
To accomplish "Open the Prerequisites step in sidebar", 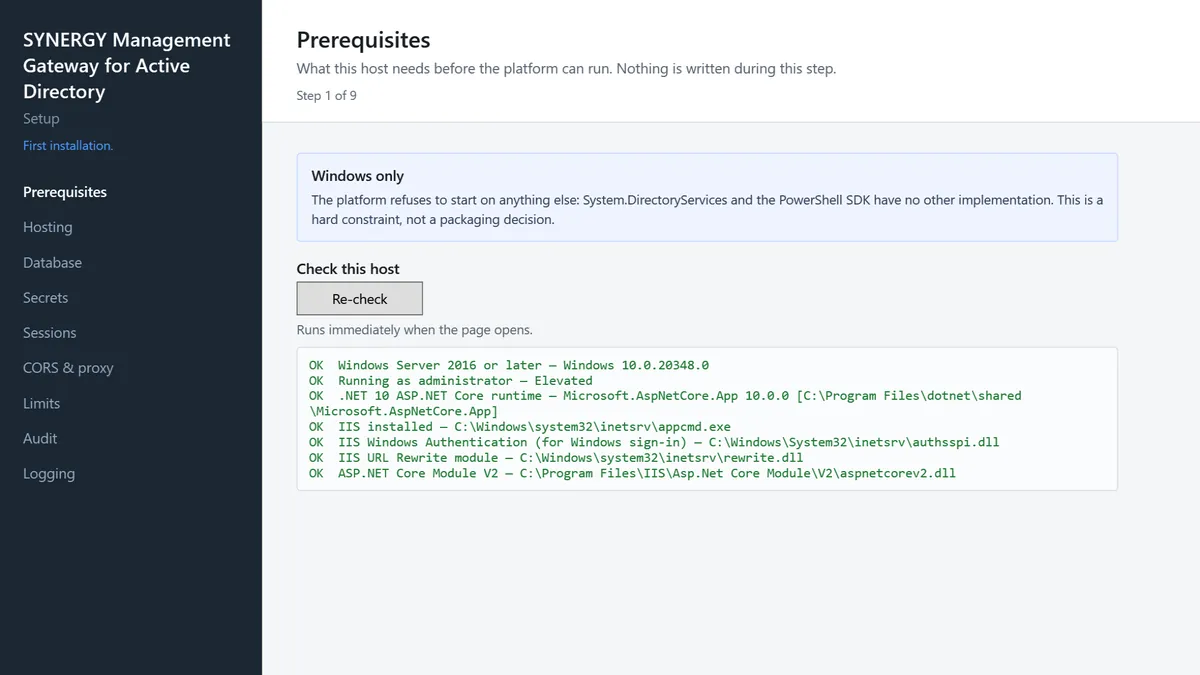I will tap(65, 192).
